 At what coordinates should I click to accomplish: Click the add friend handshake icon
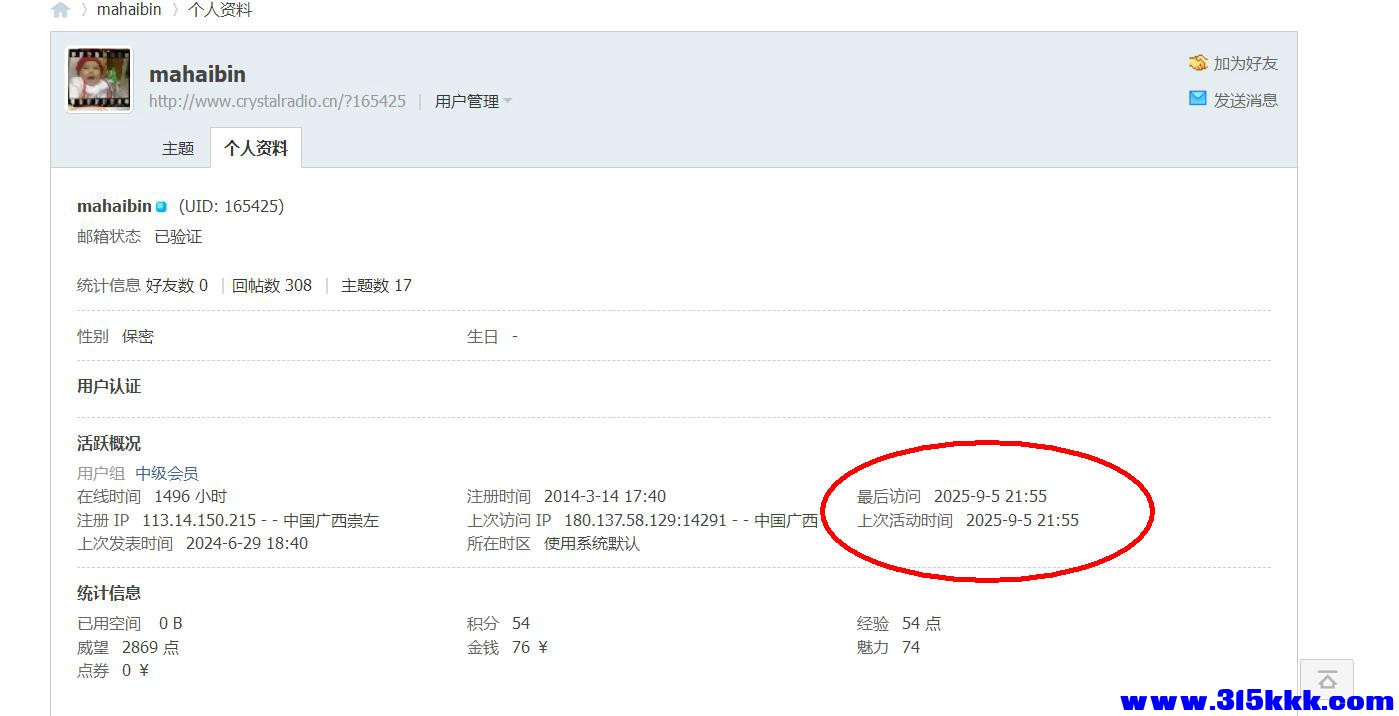[1197, 63]
